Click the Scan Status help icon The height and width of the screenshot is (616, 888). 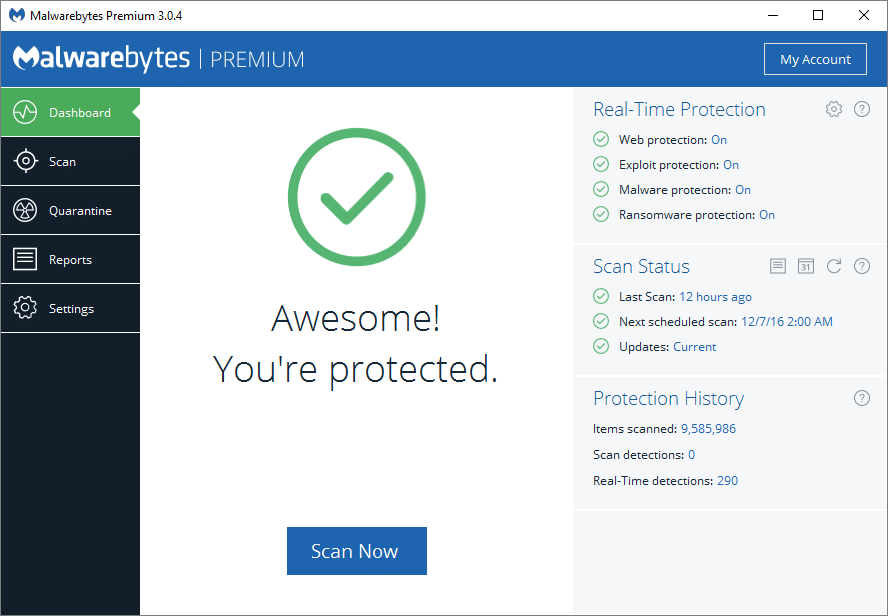point(862,266)
